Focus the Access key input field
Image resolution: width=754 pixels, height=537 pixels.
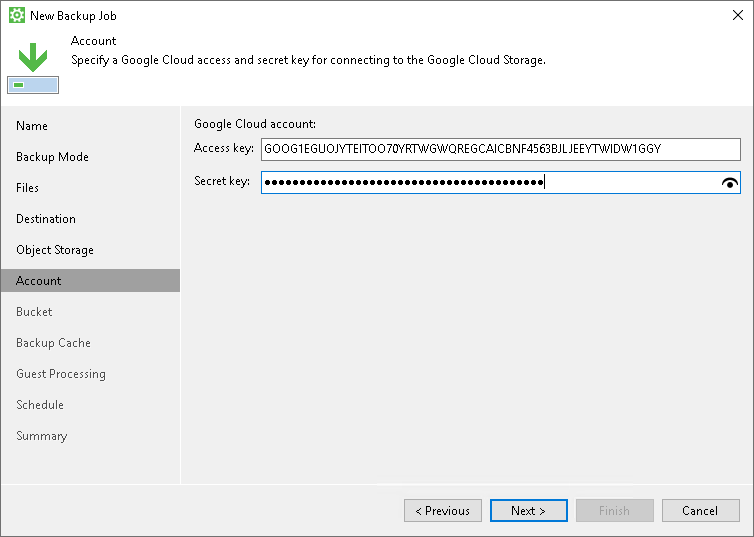coord(501,149)
